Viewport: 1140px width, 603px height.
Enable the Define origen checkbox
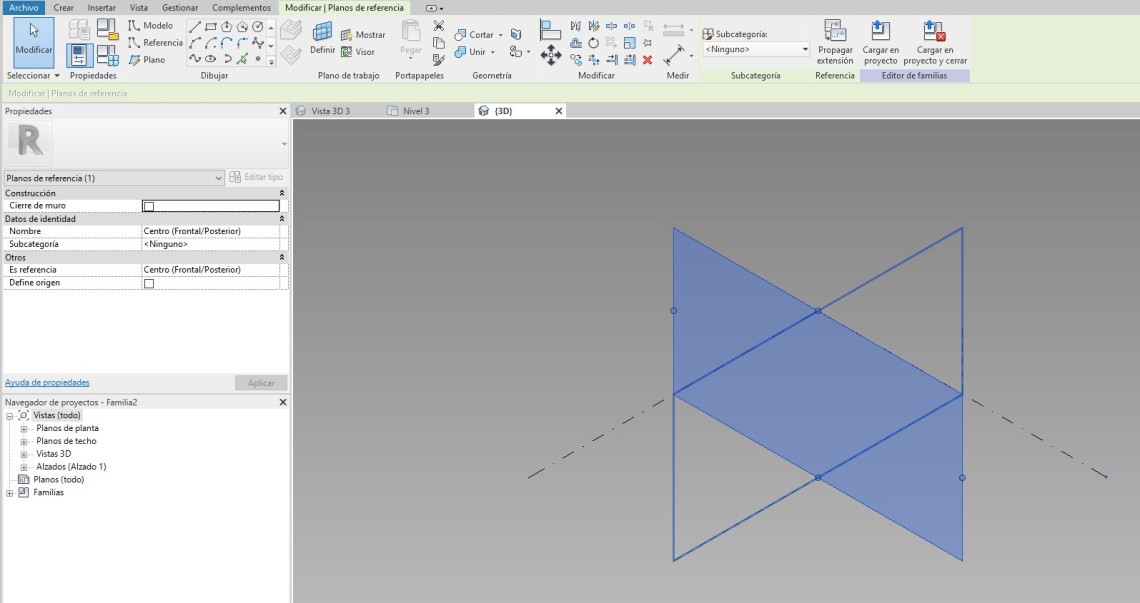click(149, 283)
